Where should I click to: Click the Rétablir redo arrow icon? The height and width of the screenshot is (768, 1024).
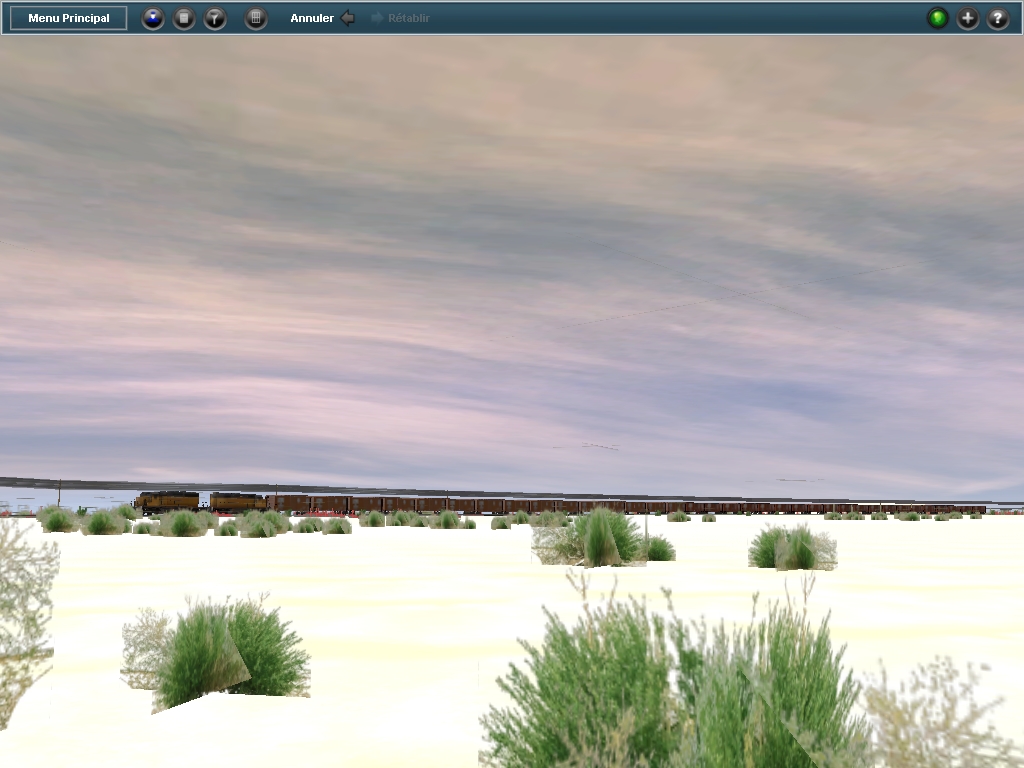[377, 18]
